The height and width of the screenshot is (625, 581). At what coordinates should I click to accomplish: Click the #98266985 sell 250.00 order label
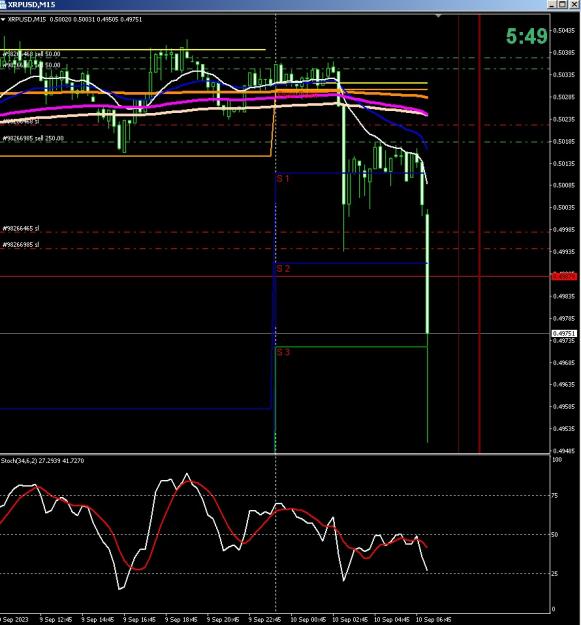pyautogui.click(x=33, y=138)
